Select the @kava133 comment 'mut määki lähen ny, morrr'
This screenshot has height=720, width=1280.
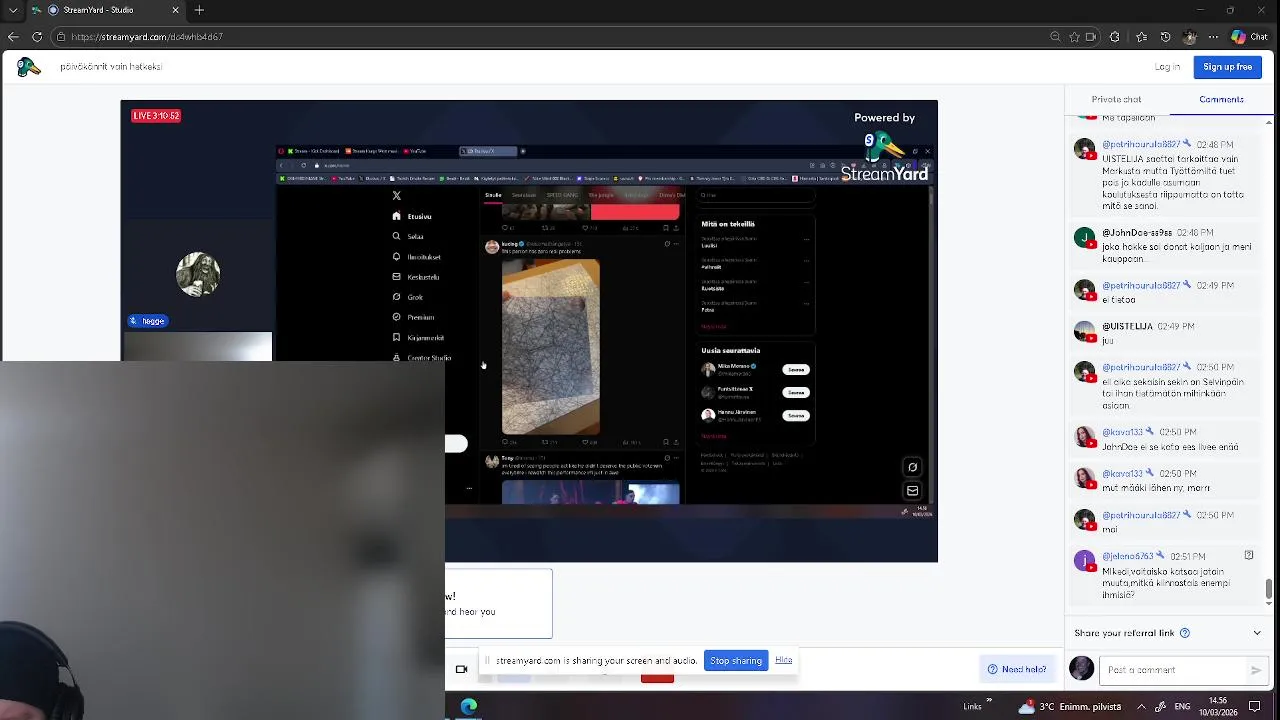click(1165, 480)
